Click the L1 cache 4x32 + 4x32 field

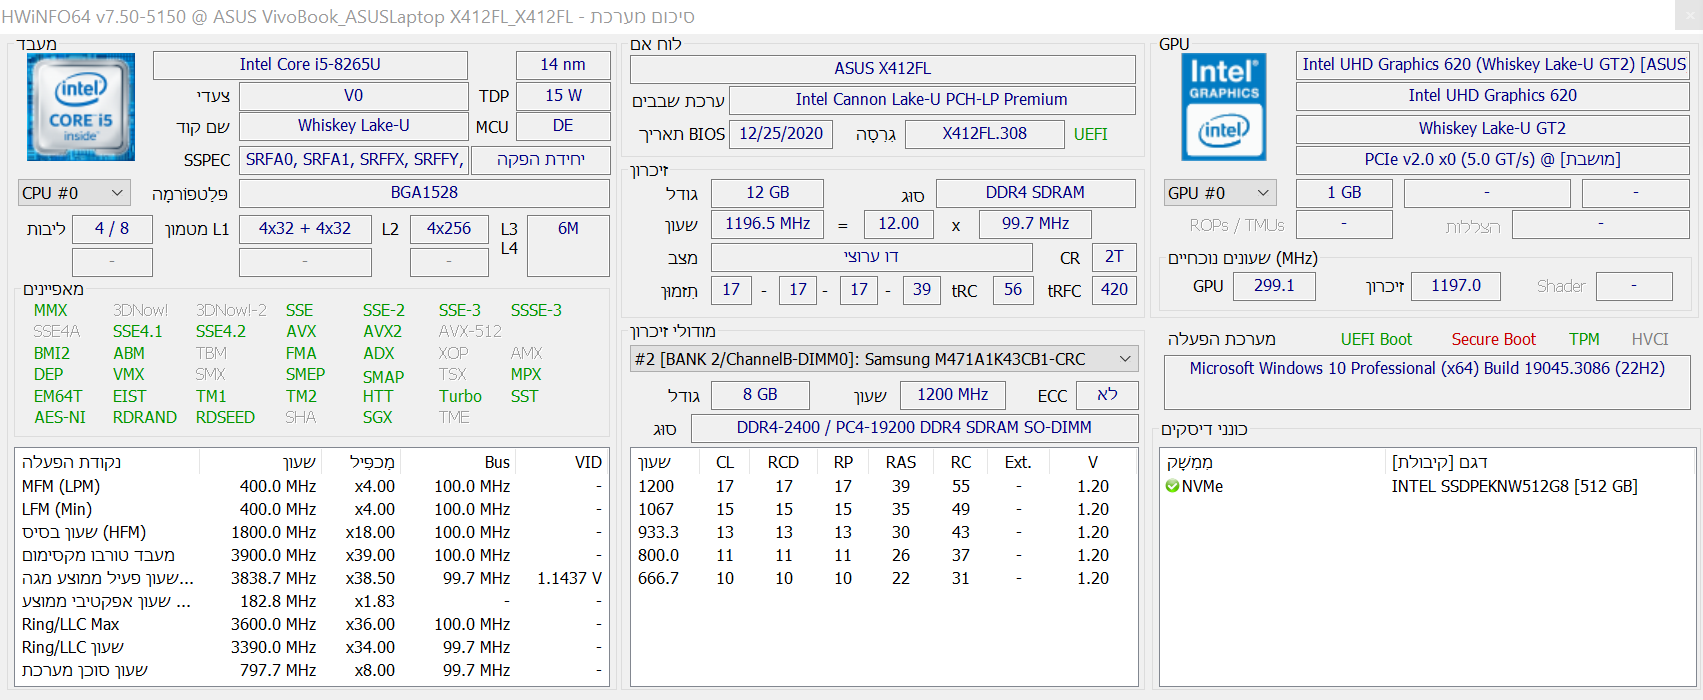305,229
